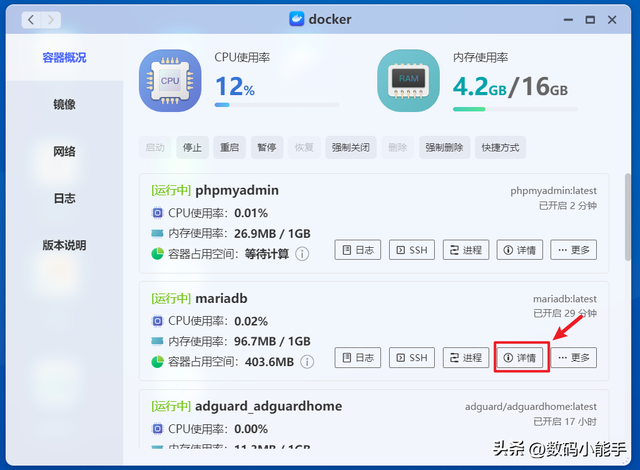
Task: Click phpmyadmin CPU usage chip icon
Action: (x=157, y=213)
